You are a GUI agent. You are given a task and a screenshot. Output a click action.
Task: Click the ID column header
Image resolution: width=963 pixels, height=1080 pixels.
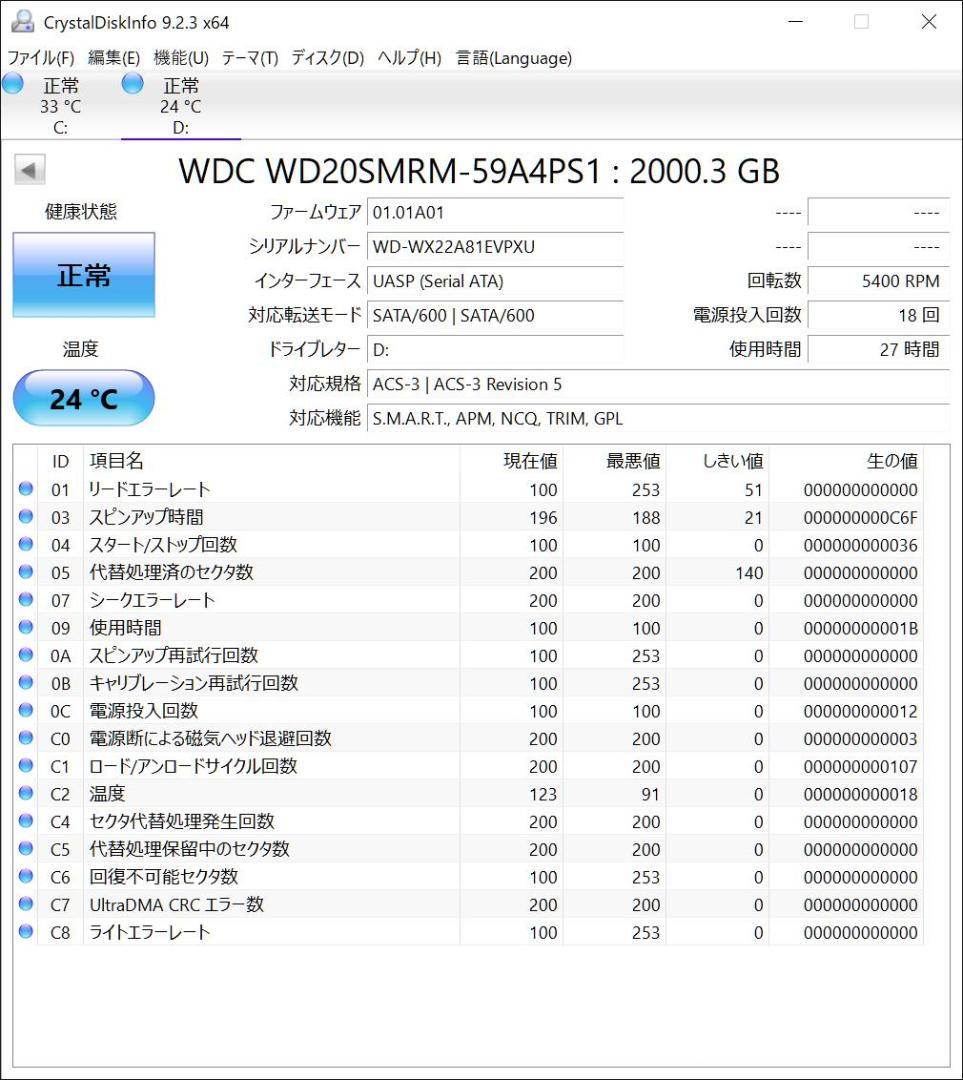61,461
